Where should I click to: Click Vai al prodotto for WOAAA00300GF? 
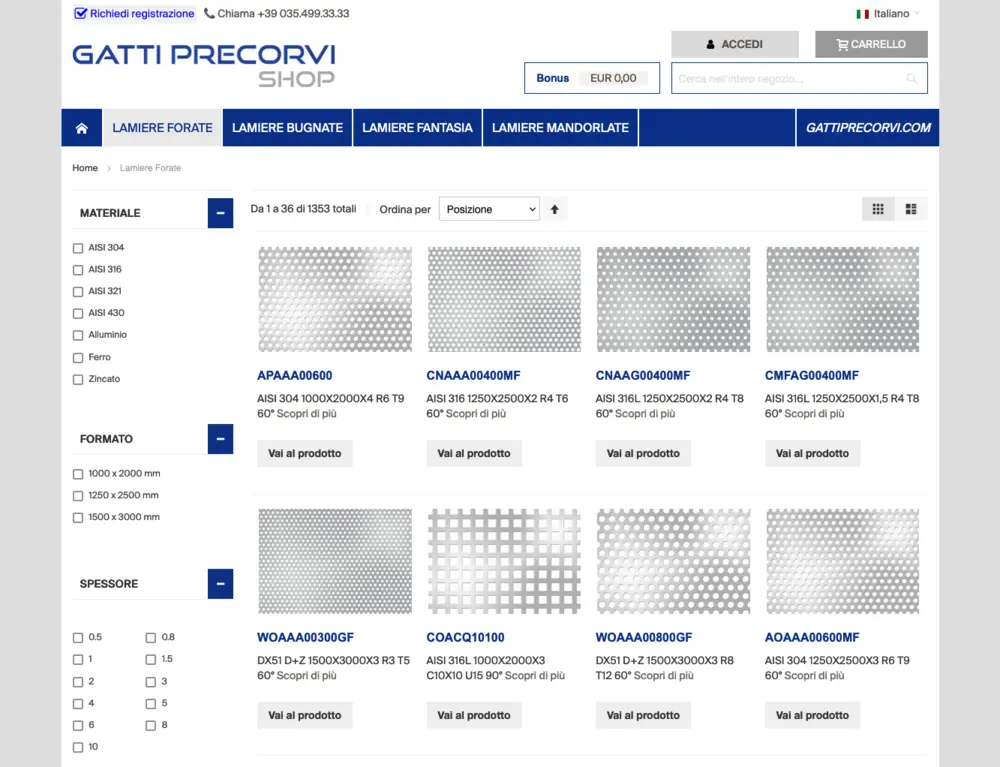pos(305,715)
